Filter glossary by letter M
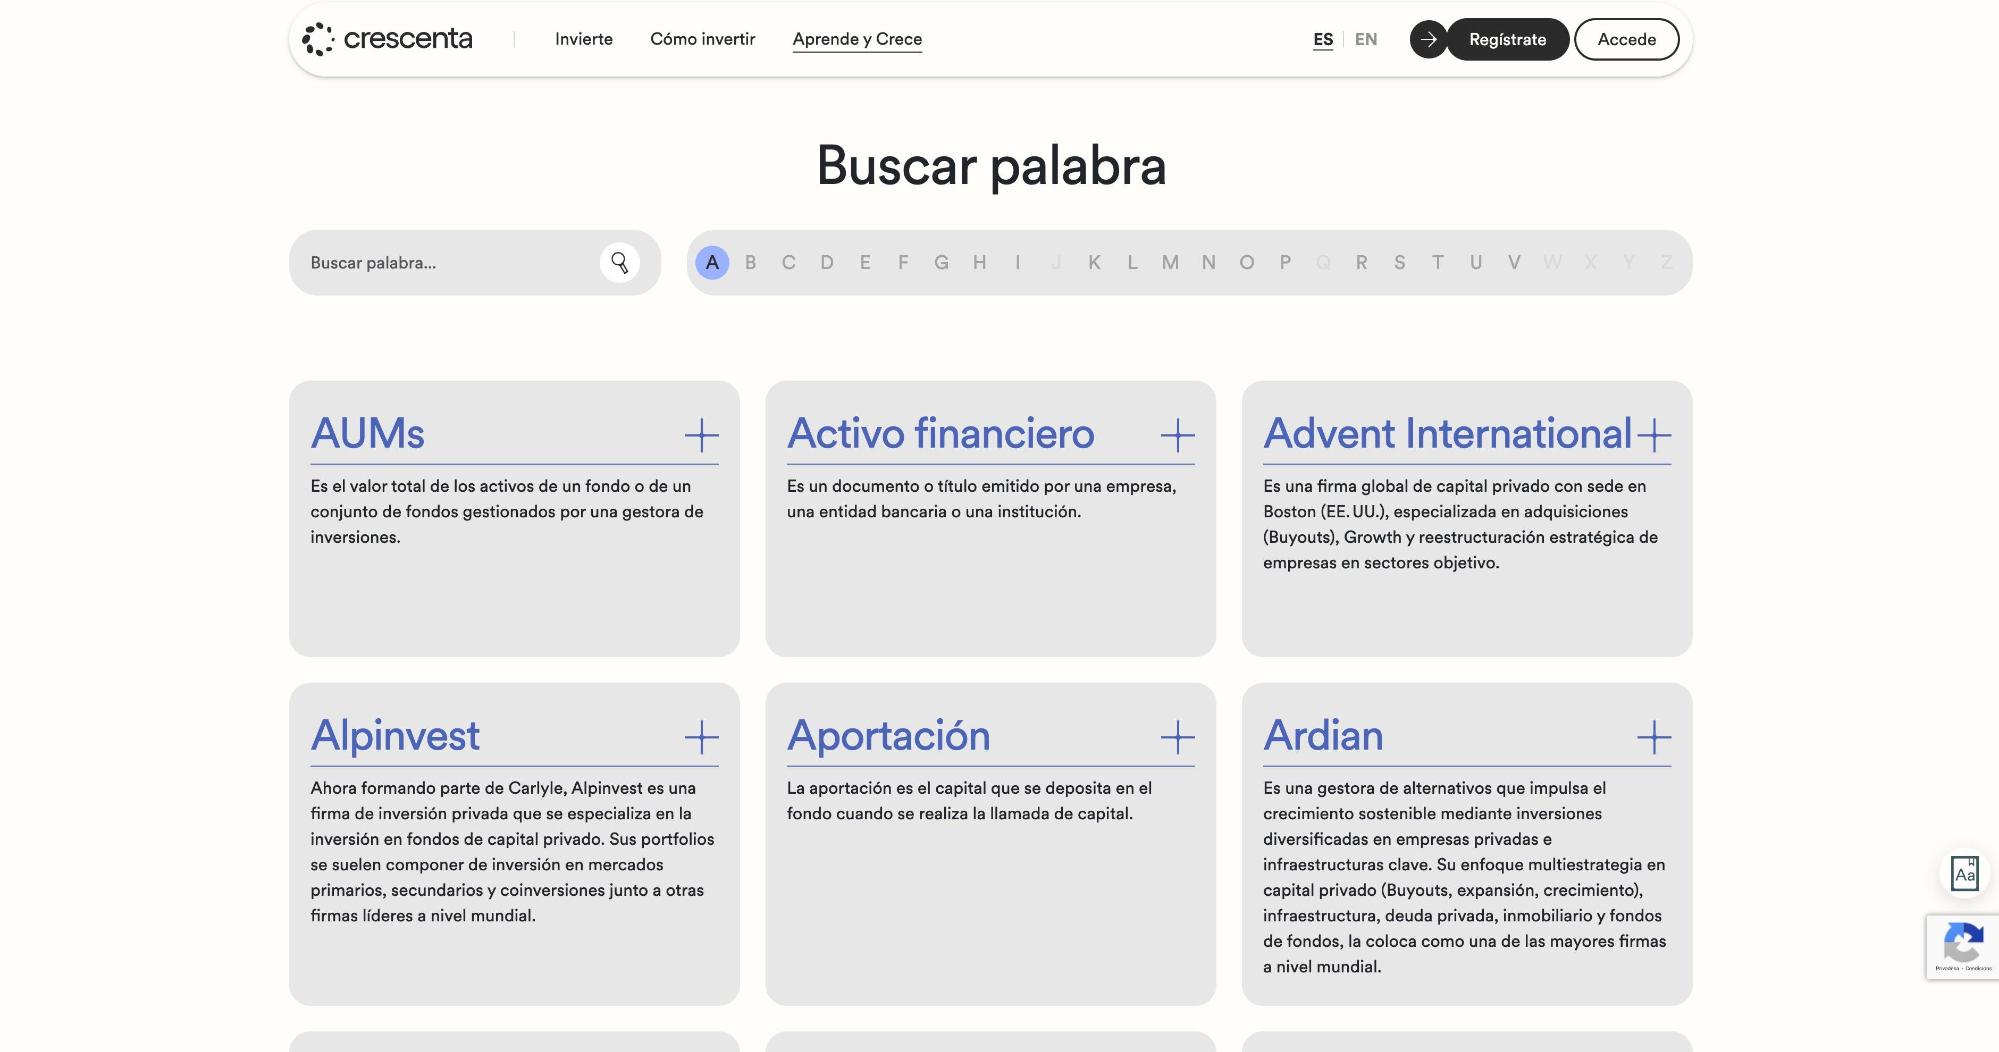The height and width of the screenshot is (1052, 1999). coord(1170,263)
